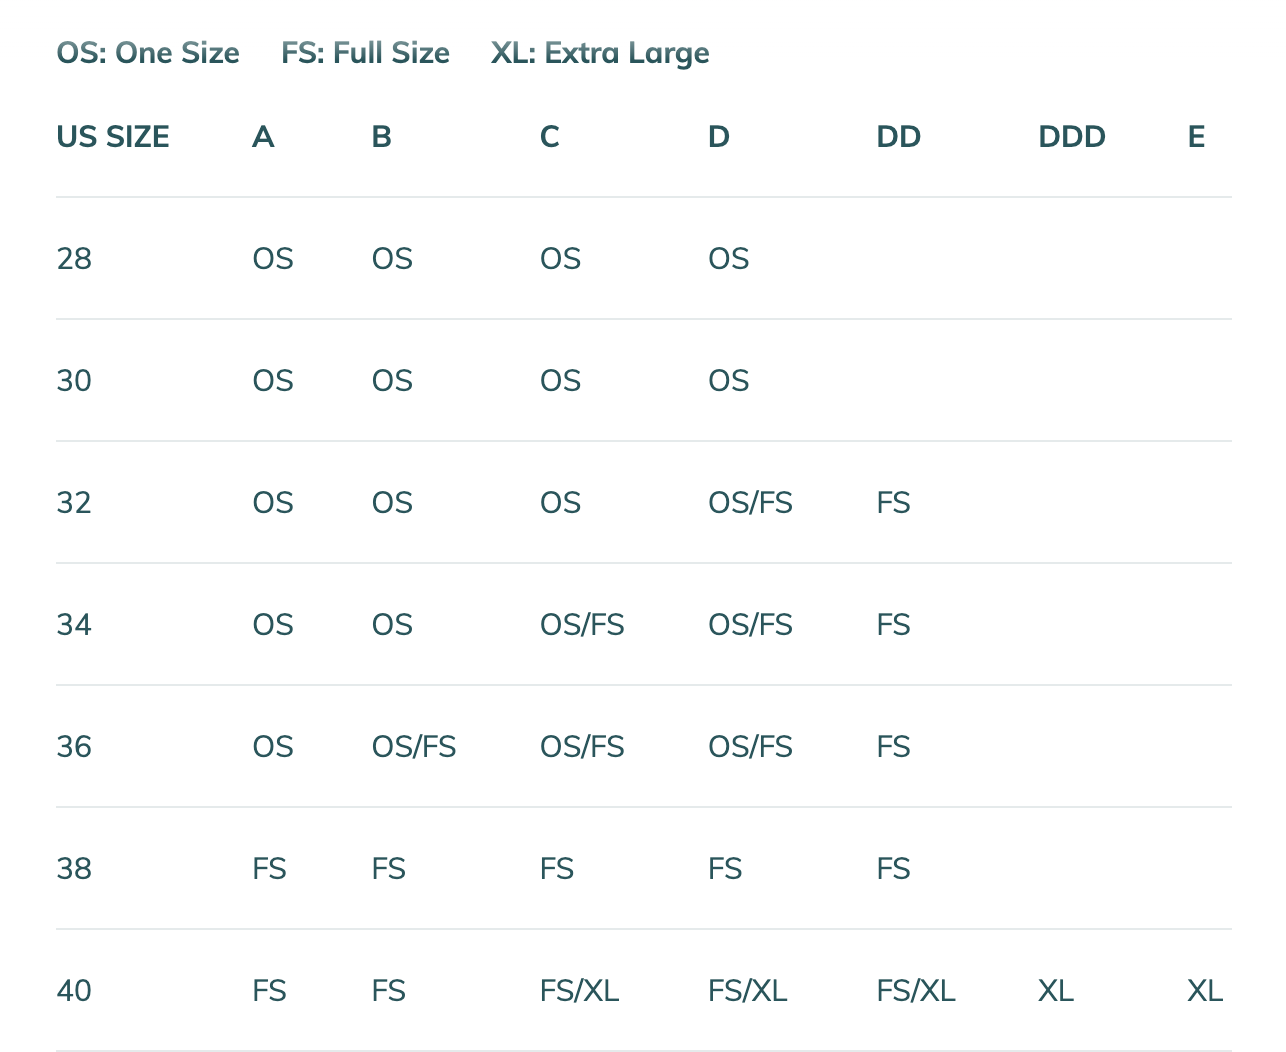This screenshot has height=1052, width=1286.
Task: Click the OS: One Size legend label
Action: point(148,53)
